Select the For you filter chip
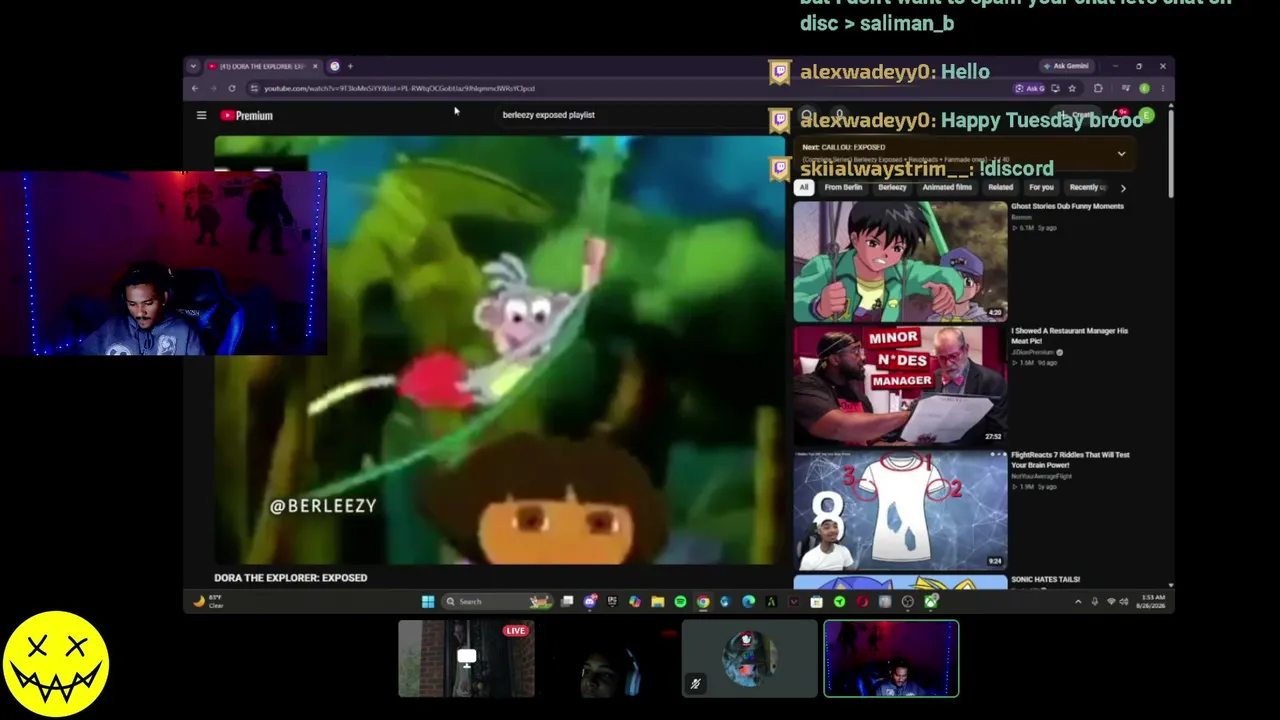This screenshot has width=1280, height=720. [x=1041, y=187]
